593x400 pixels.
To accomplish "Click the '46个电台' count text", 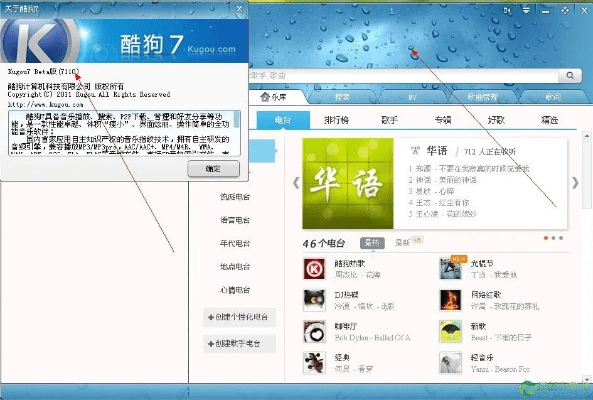I will (x=324, y=243).
